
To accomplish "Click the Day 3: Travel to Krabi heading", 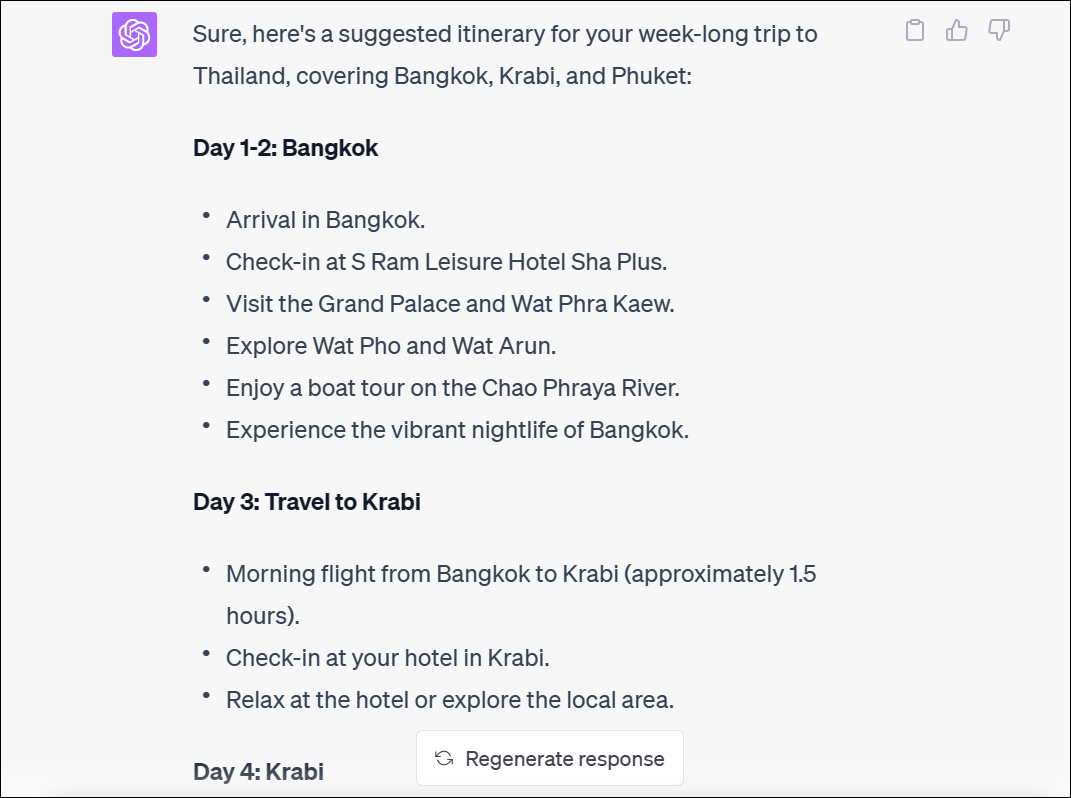I will (307, 502).
